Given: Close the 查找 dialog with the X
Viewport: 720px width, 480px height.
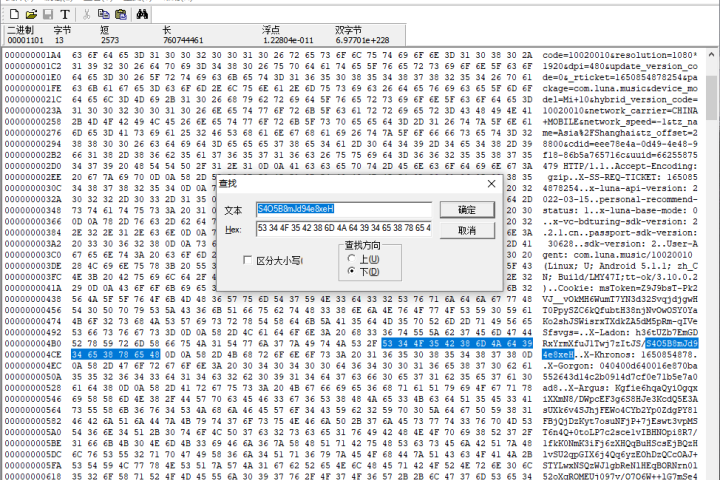Looking at the screenshot, I should (x=490, y=184).
